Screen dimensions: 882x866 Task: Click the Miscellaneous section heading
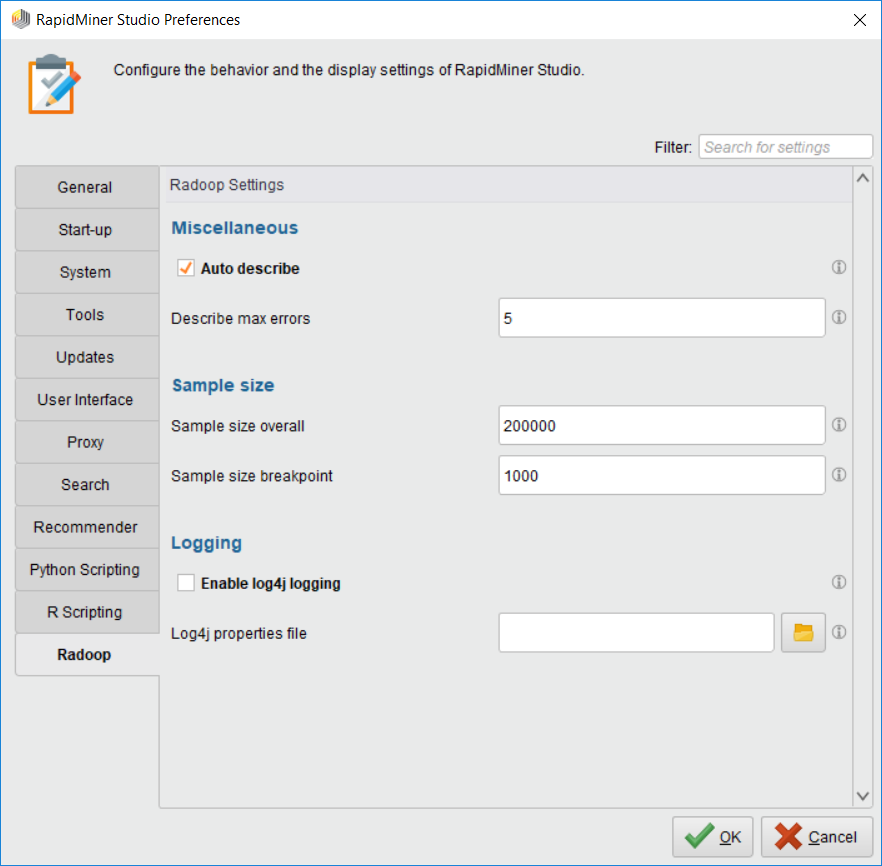click(x=235, y=228)
